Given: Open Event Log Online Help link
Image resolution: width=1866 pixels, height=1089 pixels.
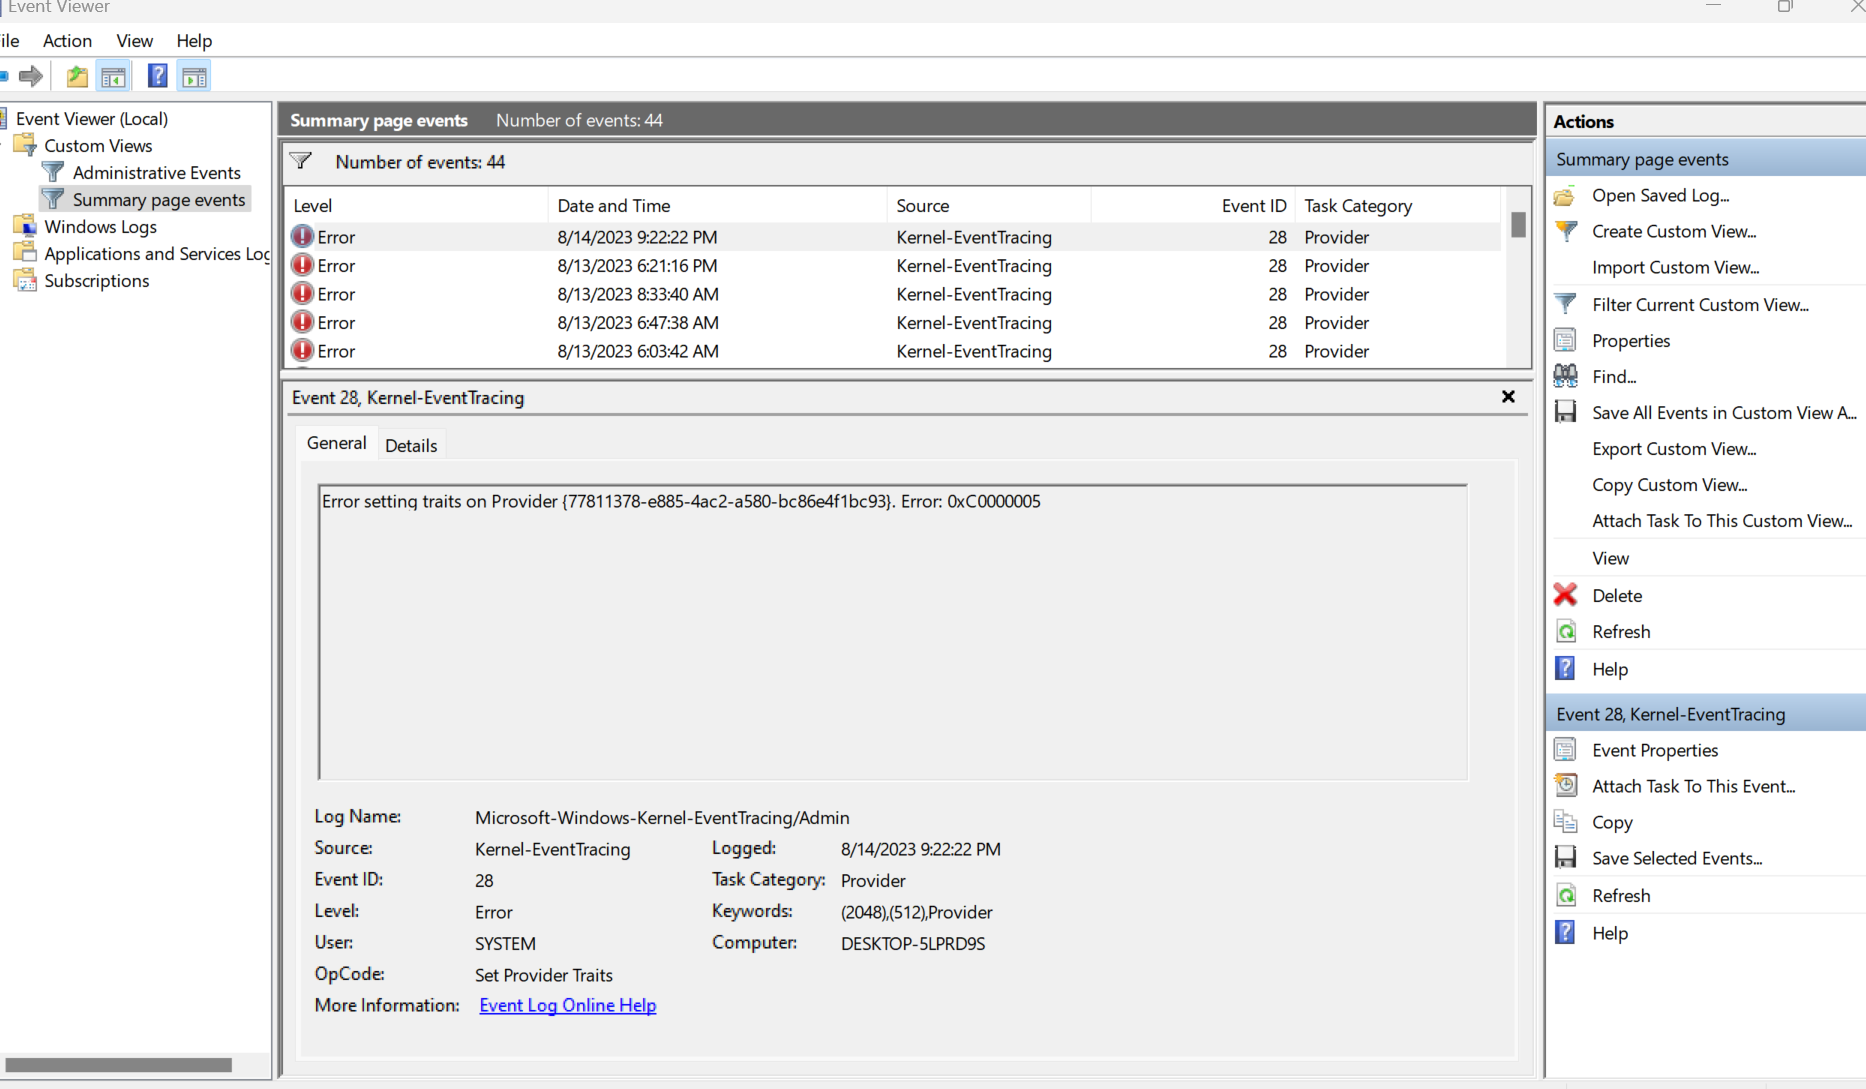Looking at the screenshot, I should click(x=567, y=1005).
